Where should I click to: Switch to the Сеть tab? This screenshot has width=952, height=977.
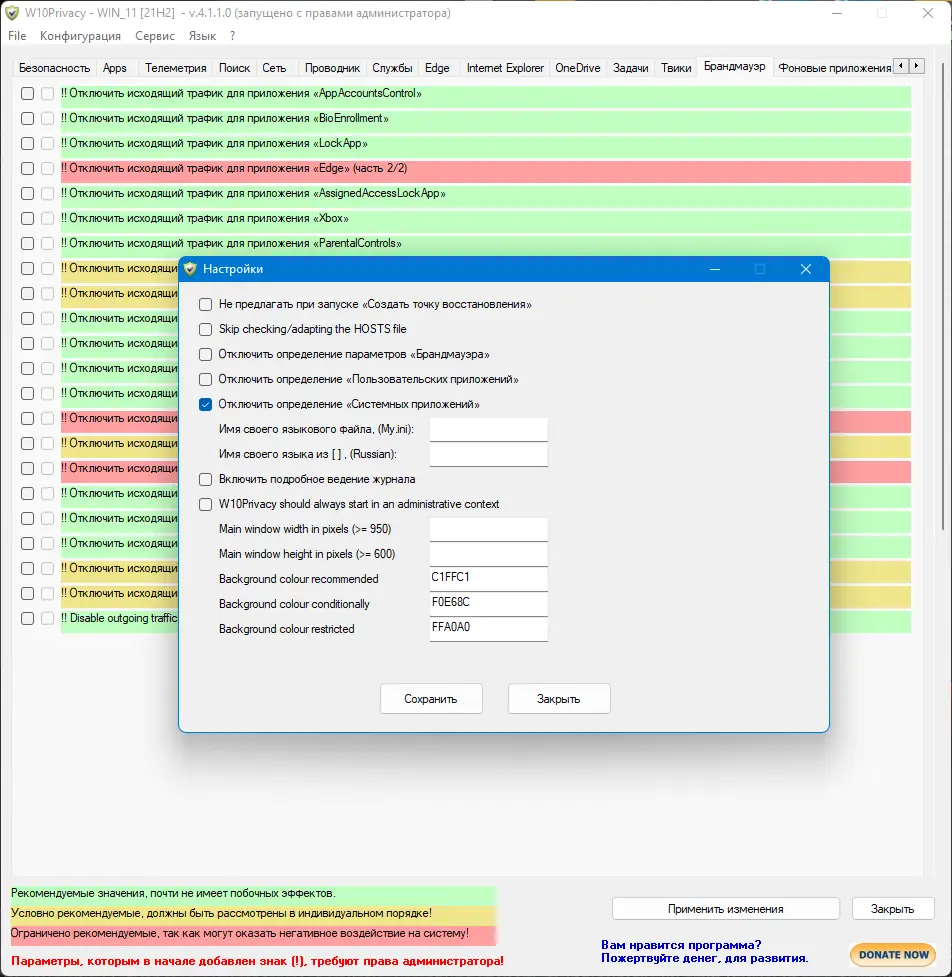[x=274, y=68]
